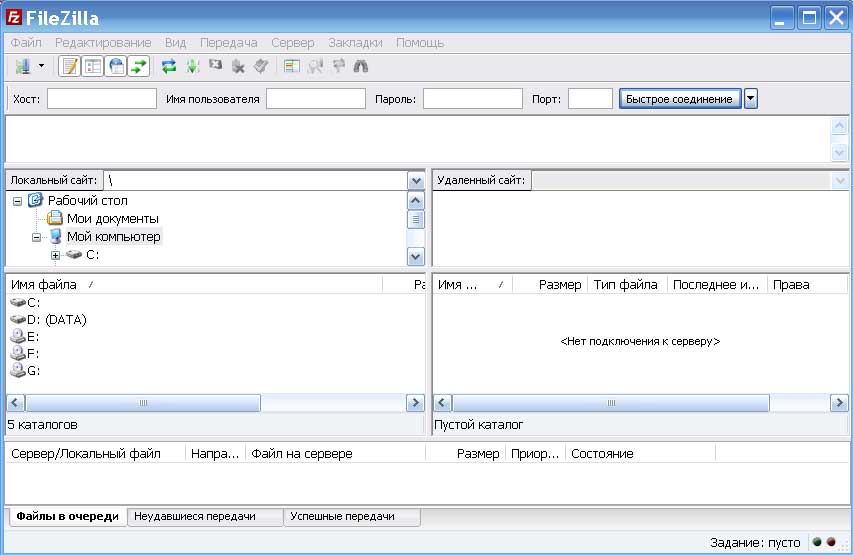Open the Закладки menu

pyautogui.click(x=355, y=42)
